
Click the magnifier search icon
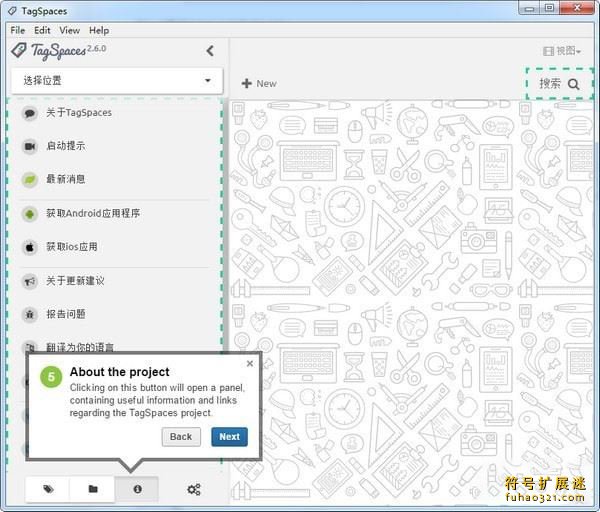(573, 84)
